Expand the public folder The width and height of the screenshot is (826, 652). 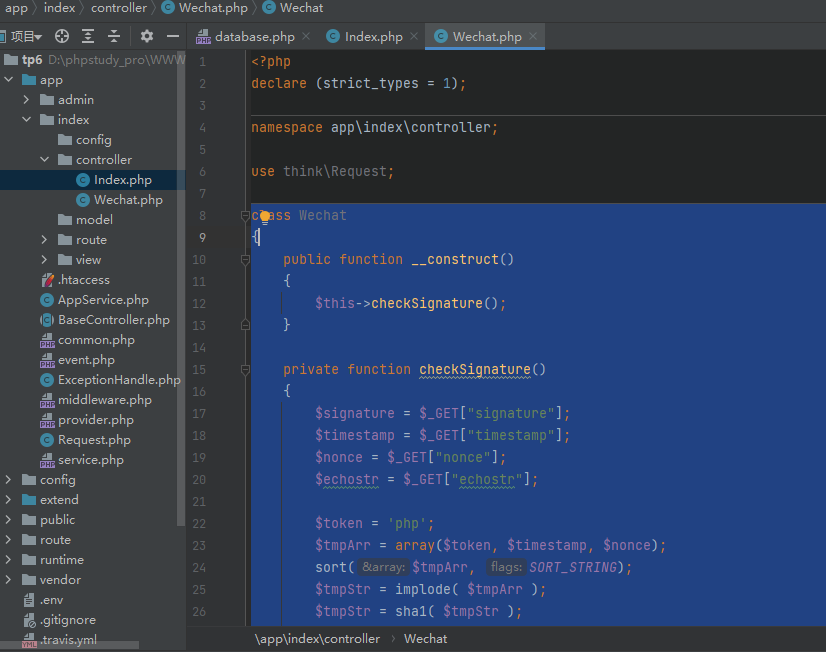[8, 520]
